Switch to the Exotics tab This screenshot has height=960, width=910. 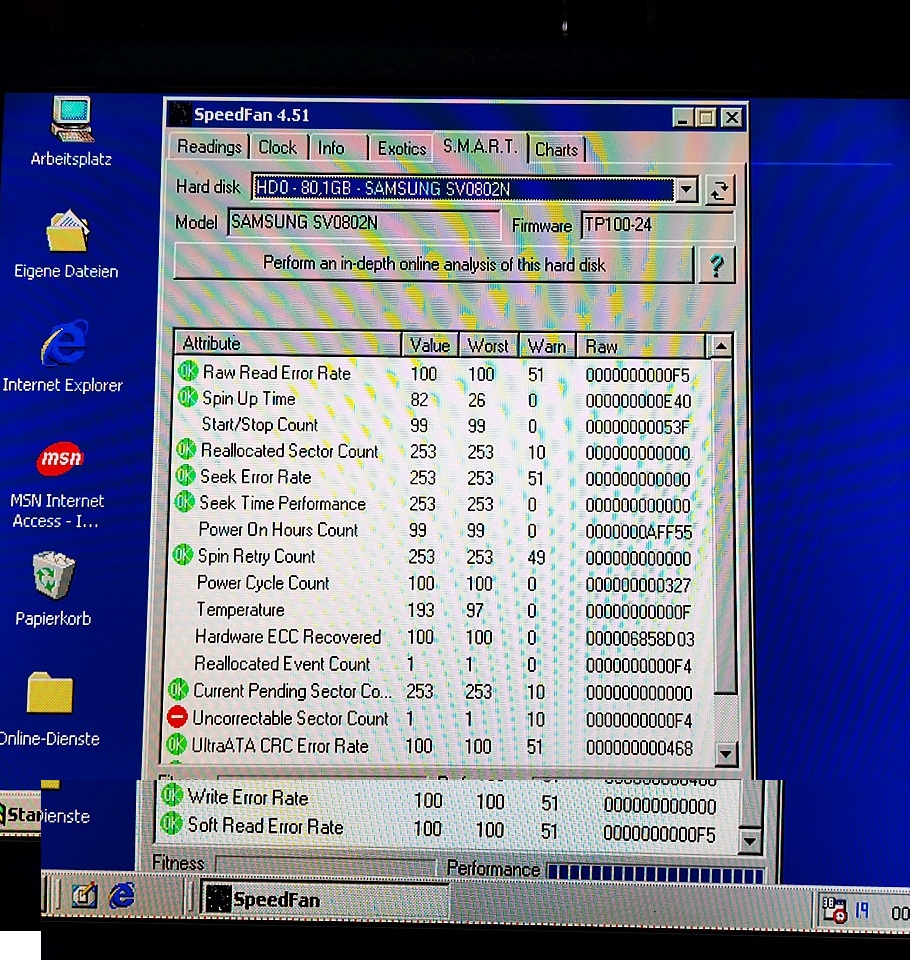tap(402, 149)
